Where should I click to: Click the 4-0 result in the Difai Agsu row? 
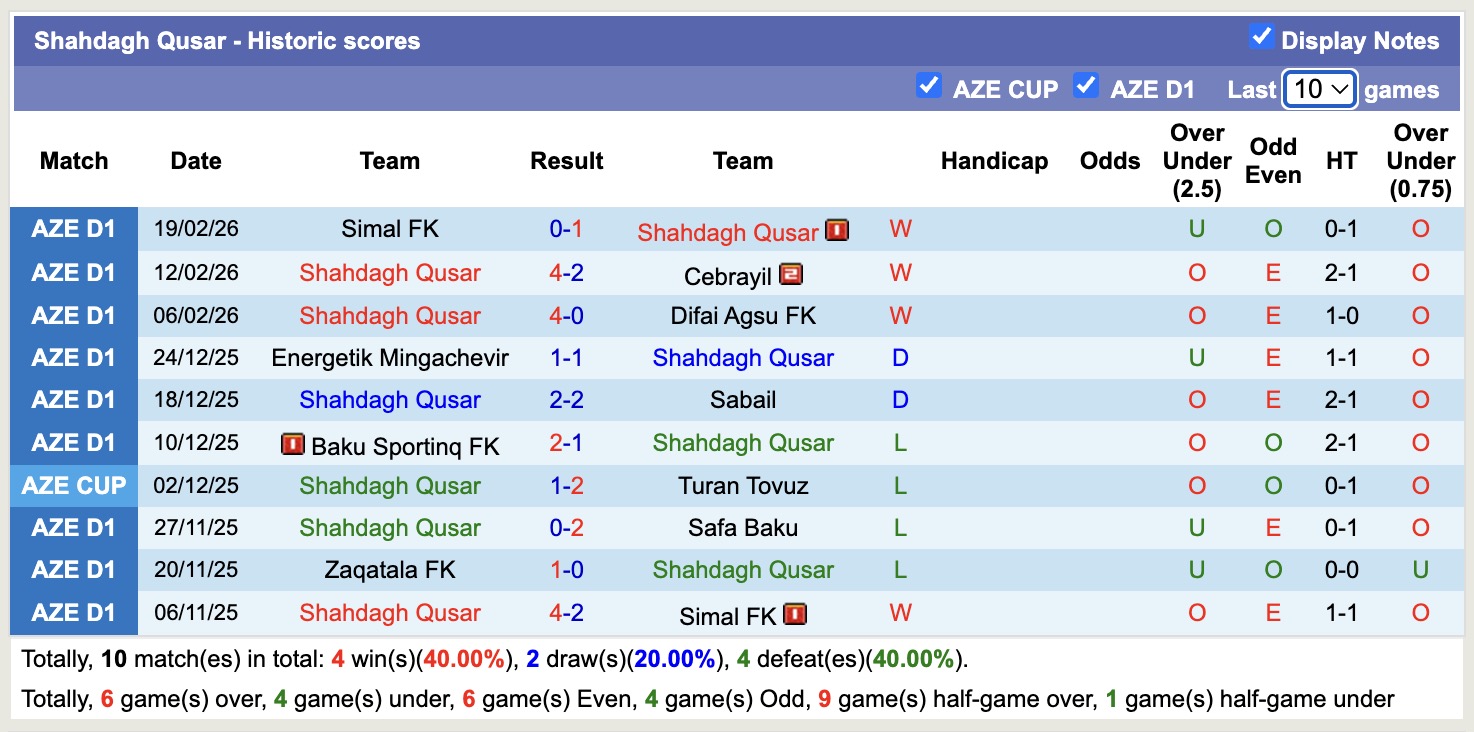click(566, 315)
